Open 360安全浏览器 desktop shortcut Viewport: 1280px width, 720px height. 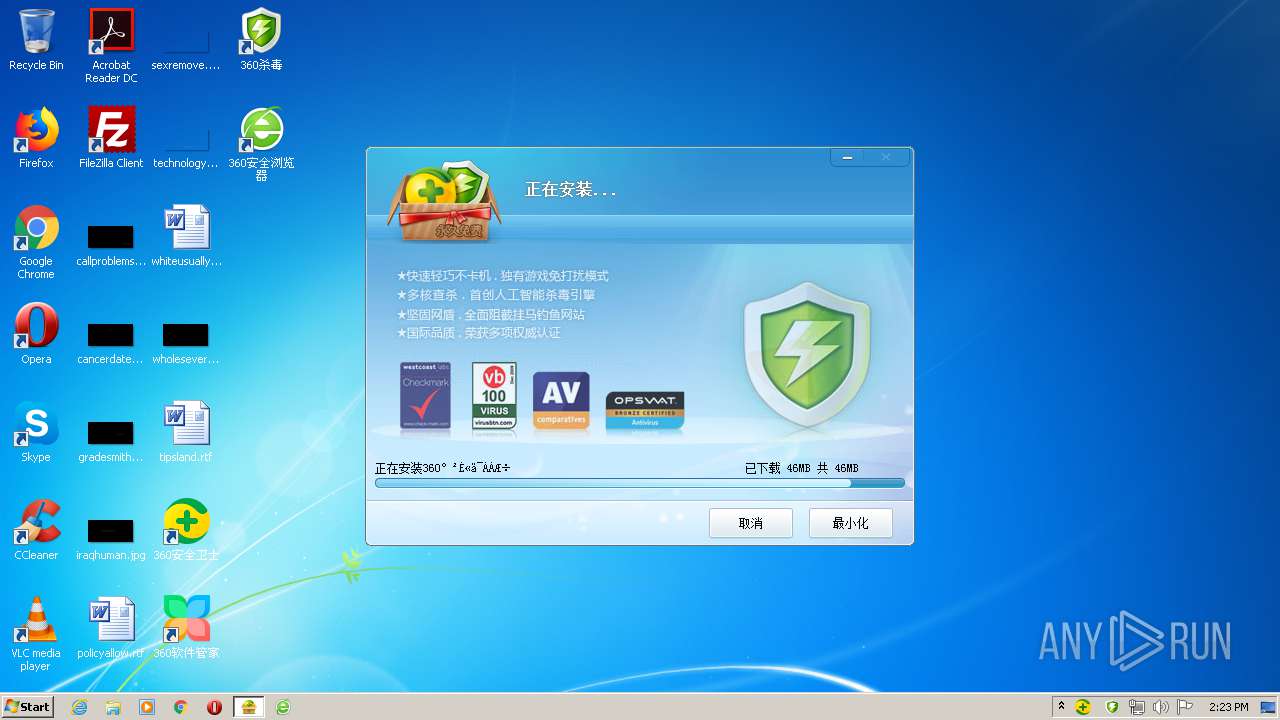(261, 144)
